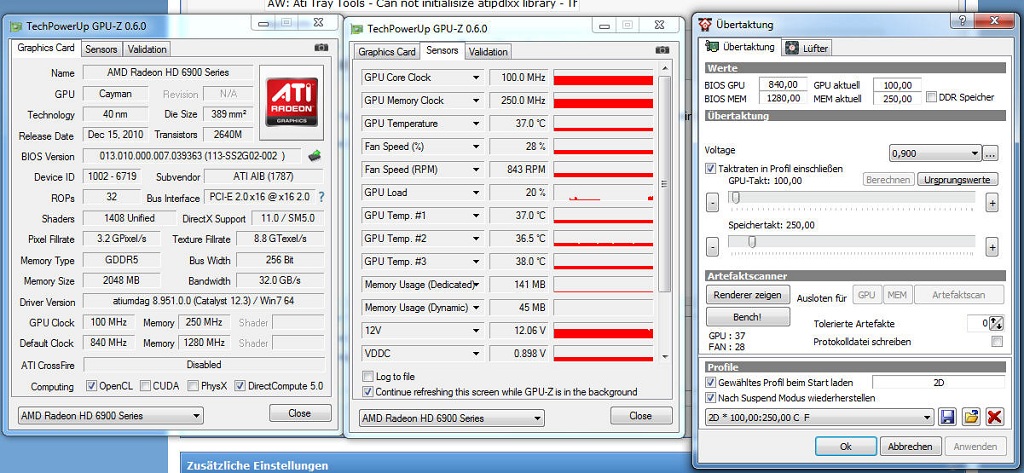Enable the PhysX checkbox
The width and height of the screenshot is (1024, 473).
tap(193, 386)
